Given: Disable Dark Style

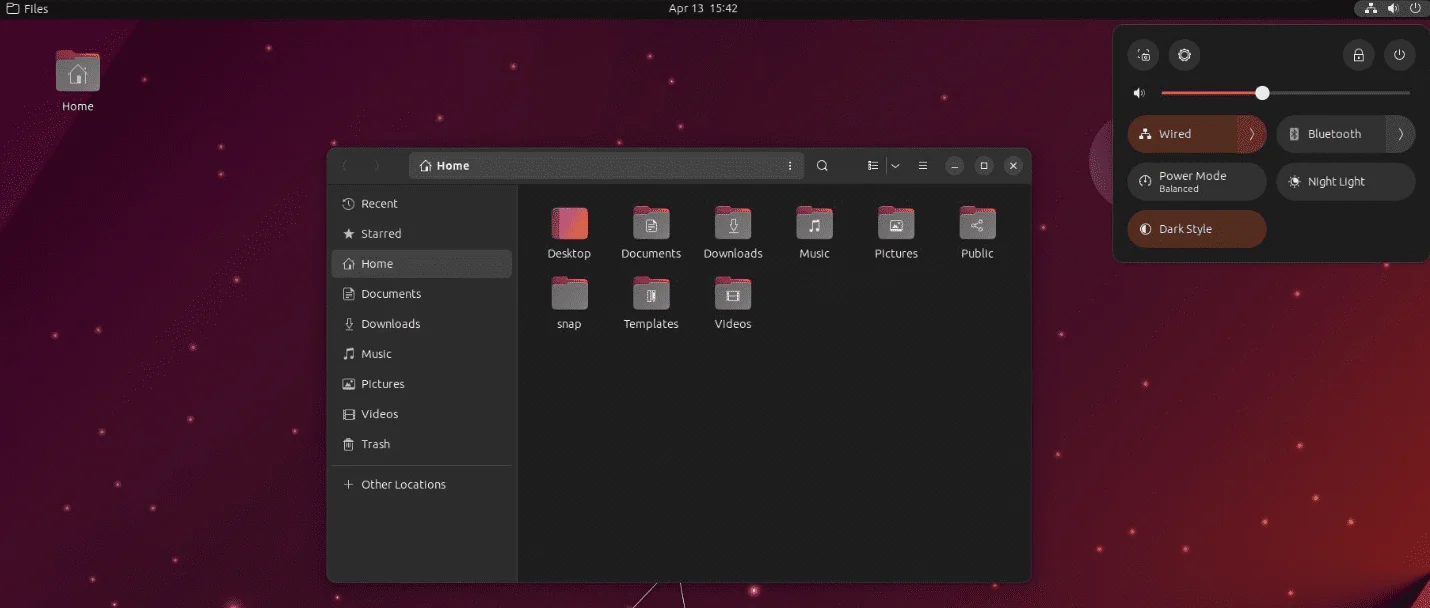Looking at the screenshot, I should tap(1197, 229).
